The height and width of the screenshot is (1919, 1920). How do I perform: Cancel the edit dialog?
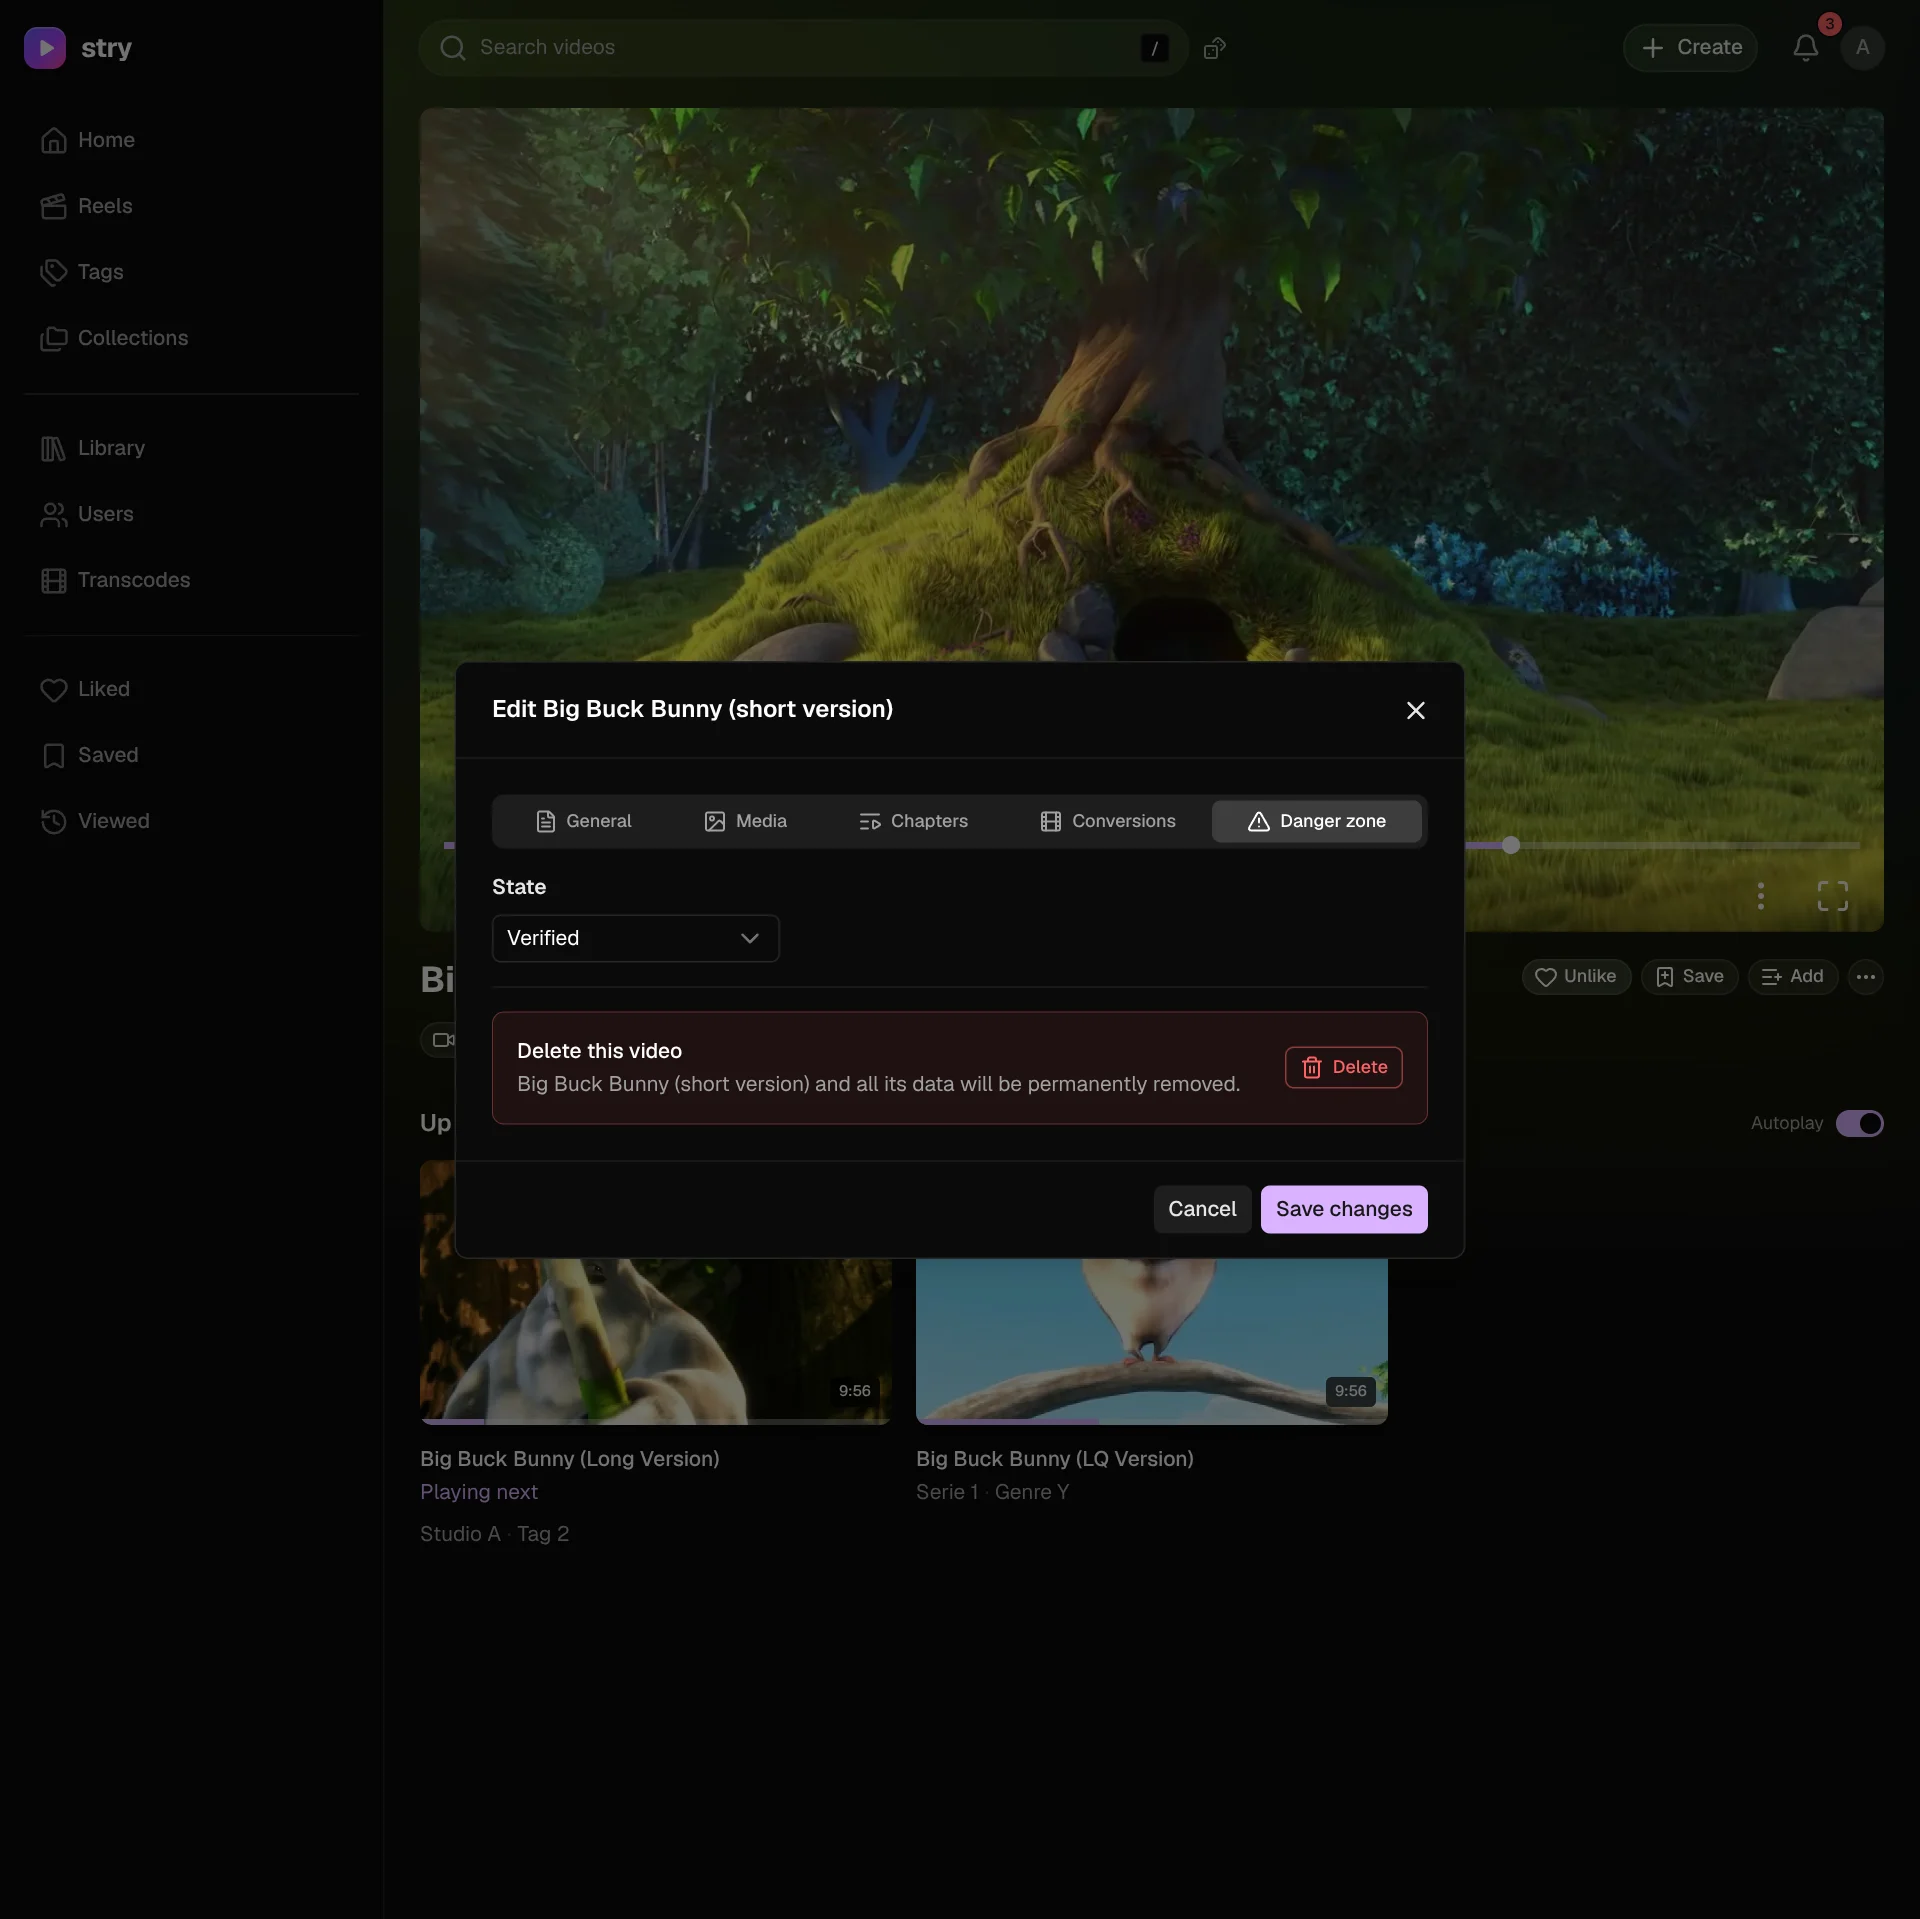1202,1209
